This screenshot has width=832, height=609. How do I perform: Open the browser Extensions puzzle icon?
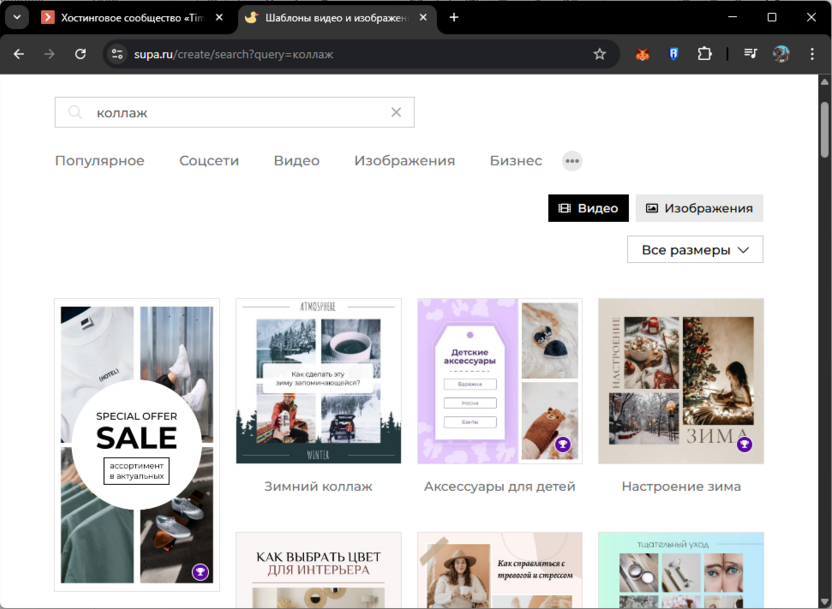(705, 54)
